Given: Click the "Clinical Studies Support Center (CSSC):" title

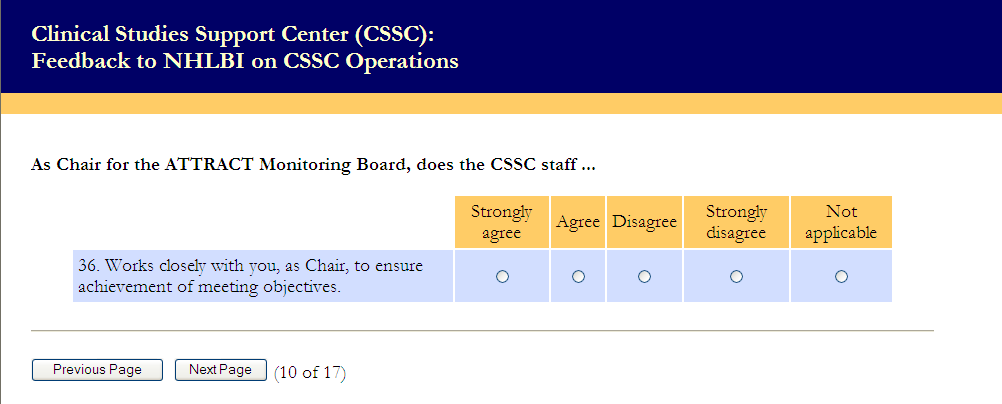Looking at the screenshot, I should coord(233,34).
